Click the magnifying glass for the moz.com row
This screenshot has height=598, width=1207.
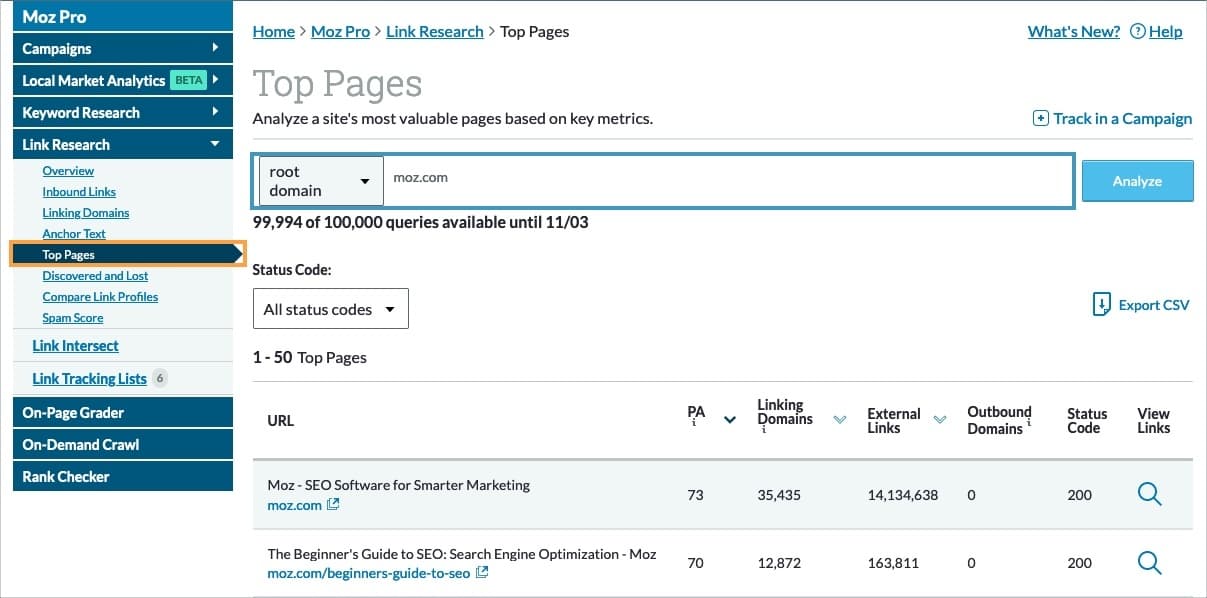click(1149, 494)
